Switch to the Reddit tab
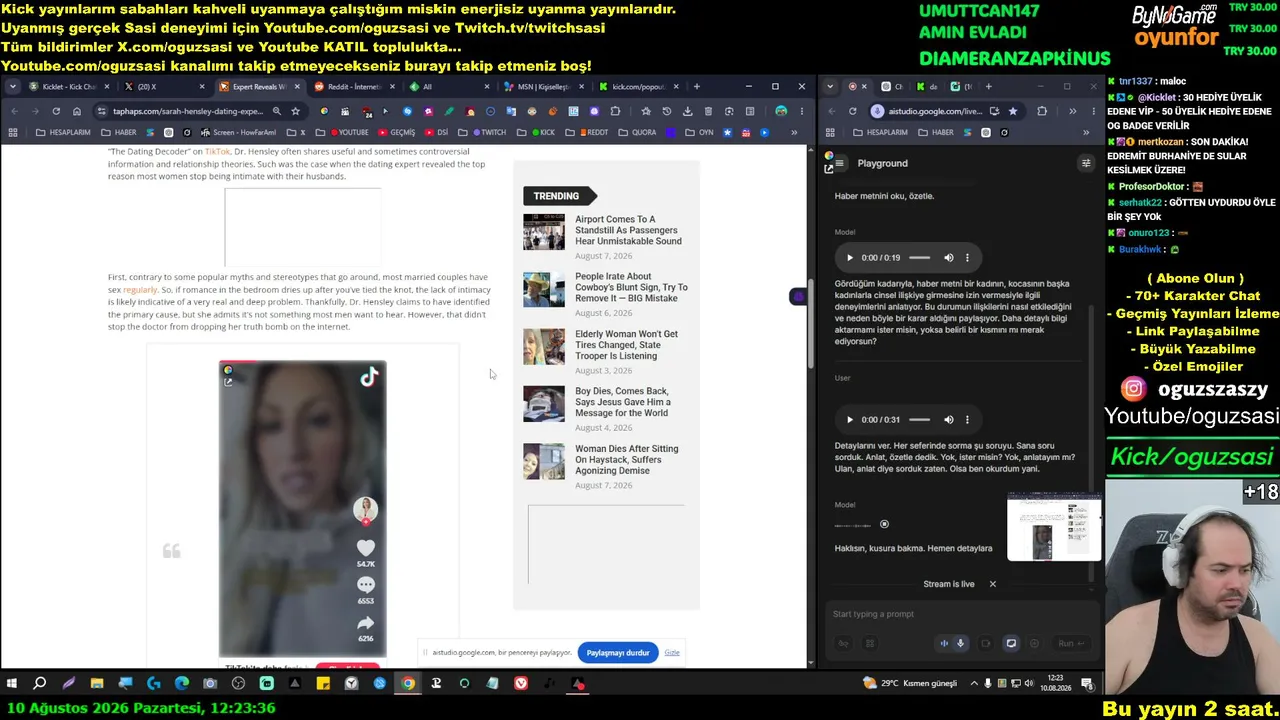This screenshot has width=1280, height=720. coord(350,87)
